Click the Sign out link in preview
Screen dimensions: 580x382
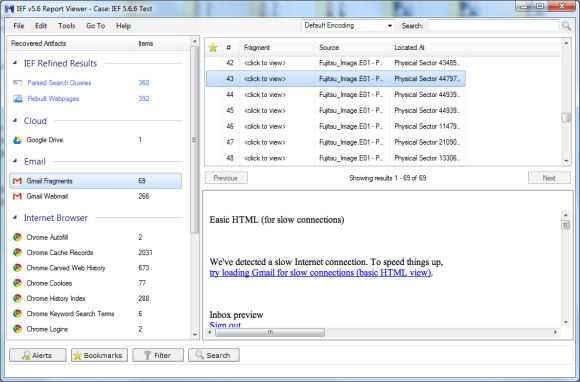tap(225, 325)
